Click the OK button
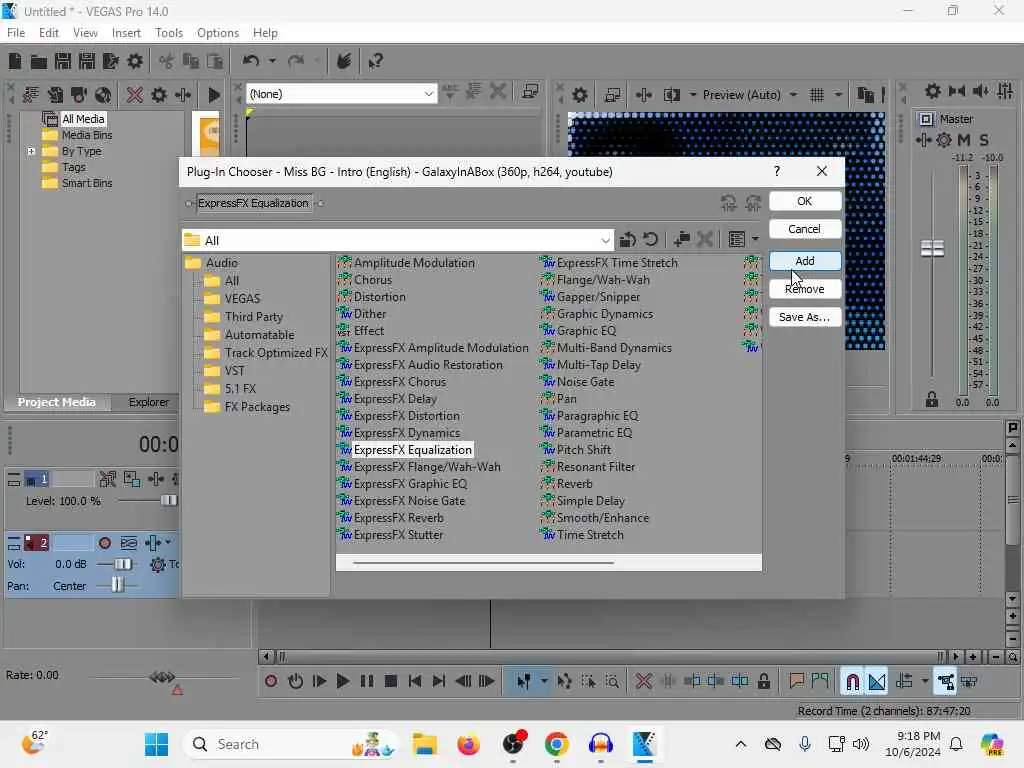Image resolution: width=1024 pixels, height=768 pixels. (805, 201)
